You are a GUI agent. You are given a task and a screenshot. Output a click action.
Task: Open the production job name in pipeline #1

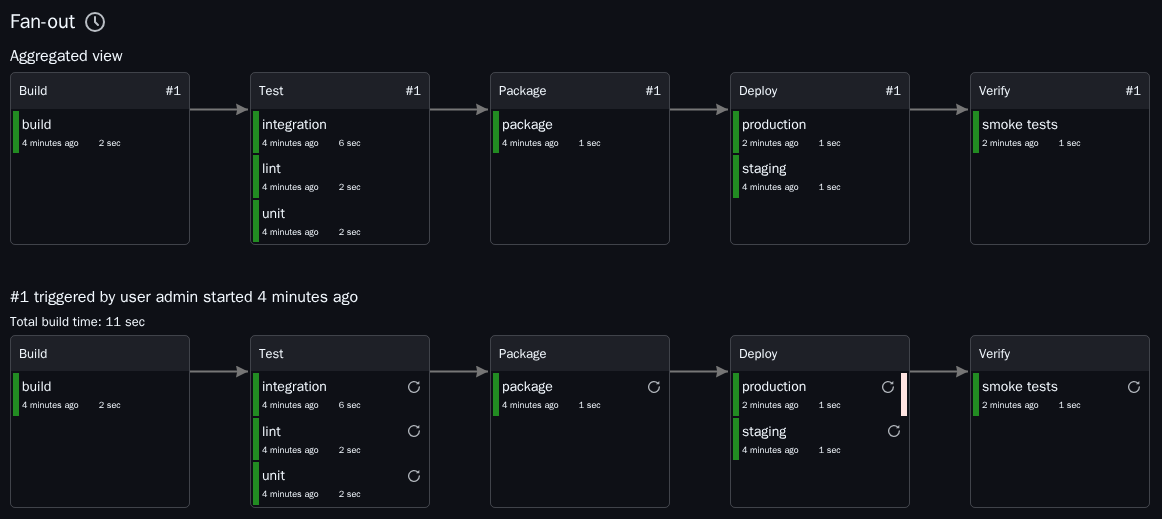774,386
